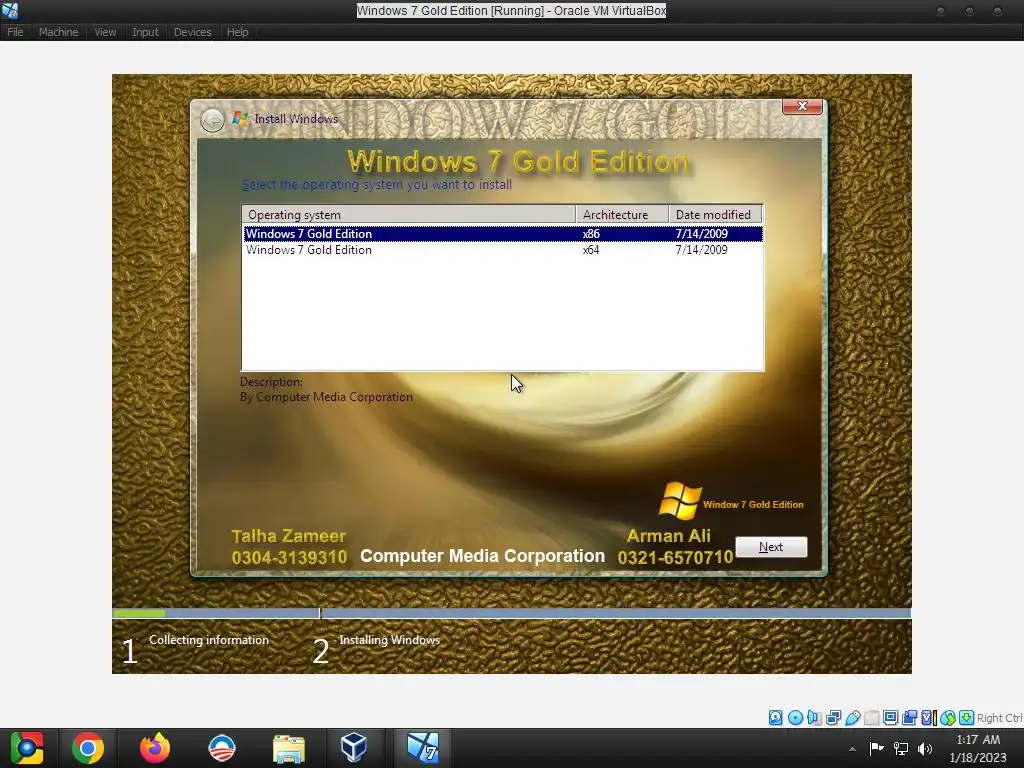Open the View menu
The height and width of the screenshot is (768, 1024).
point(104,32)
